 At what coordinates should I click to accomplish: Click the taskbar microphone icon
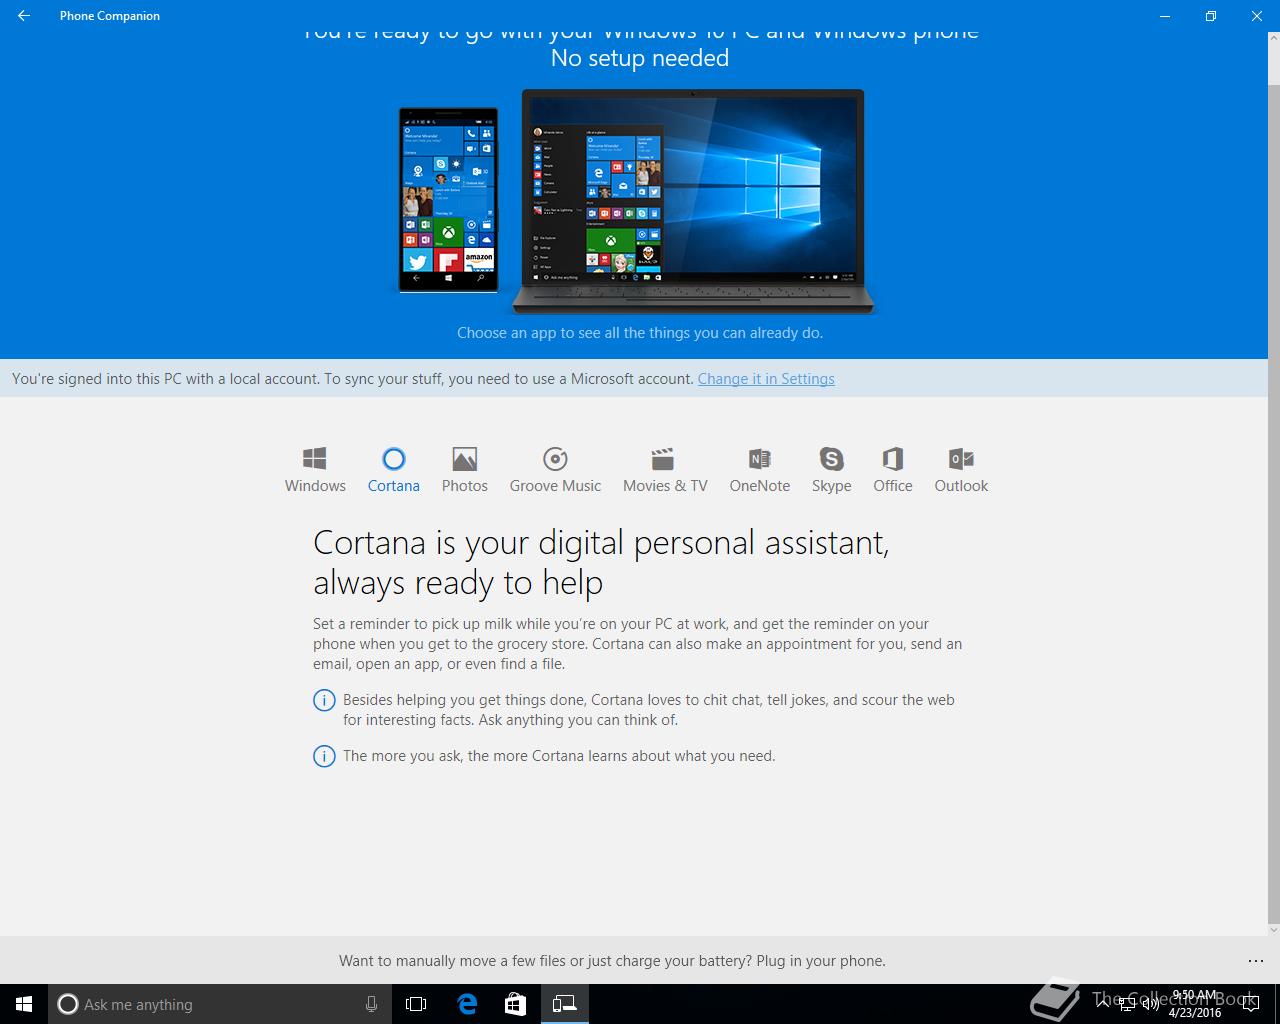pos(372,1004)
